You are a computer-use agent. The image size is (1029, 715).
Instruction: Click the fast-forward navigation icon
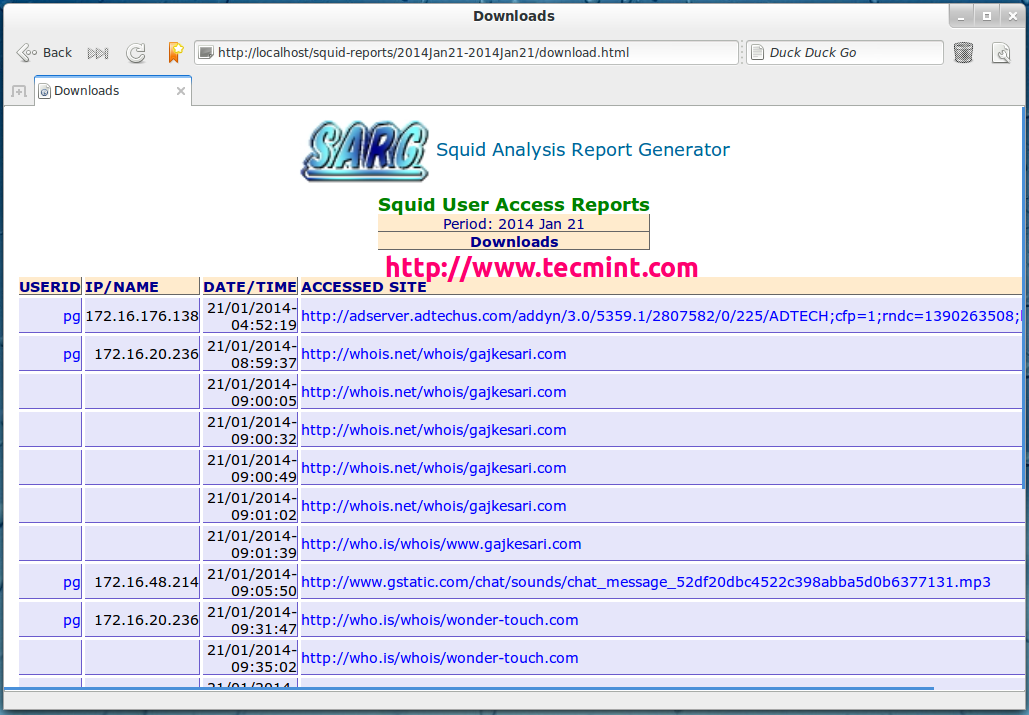pos(98,53)
